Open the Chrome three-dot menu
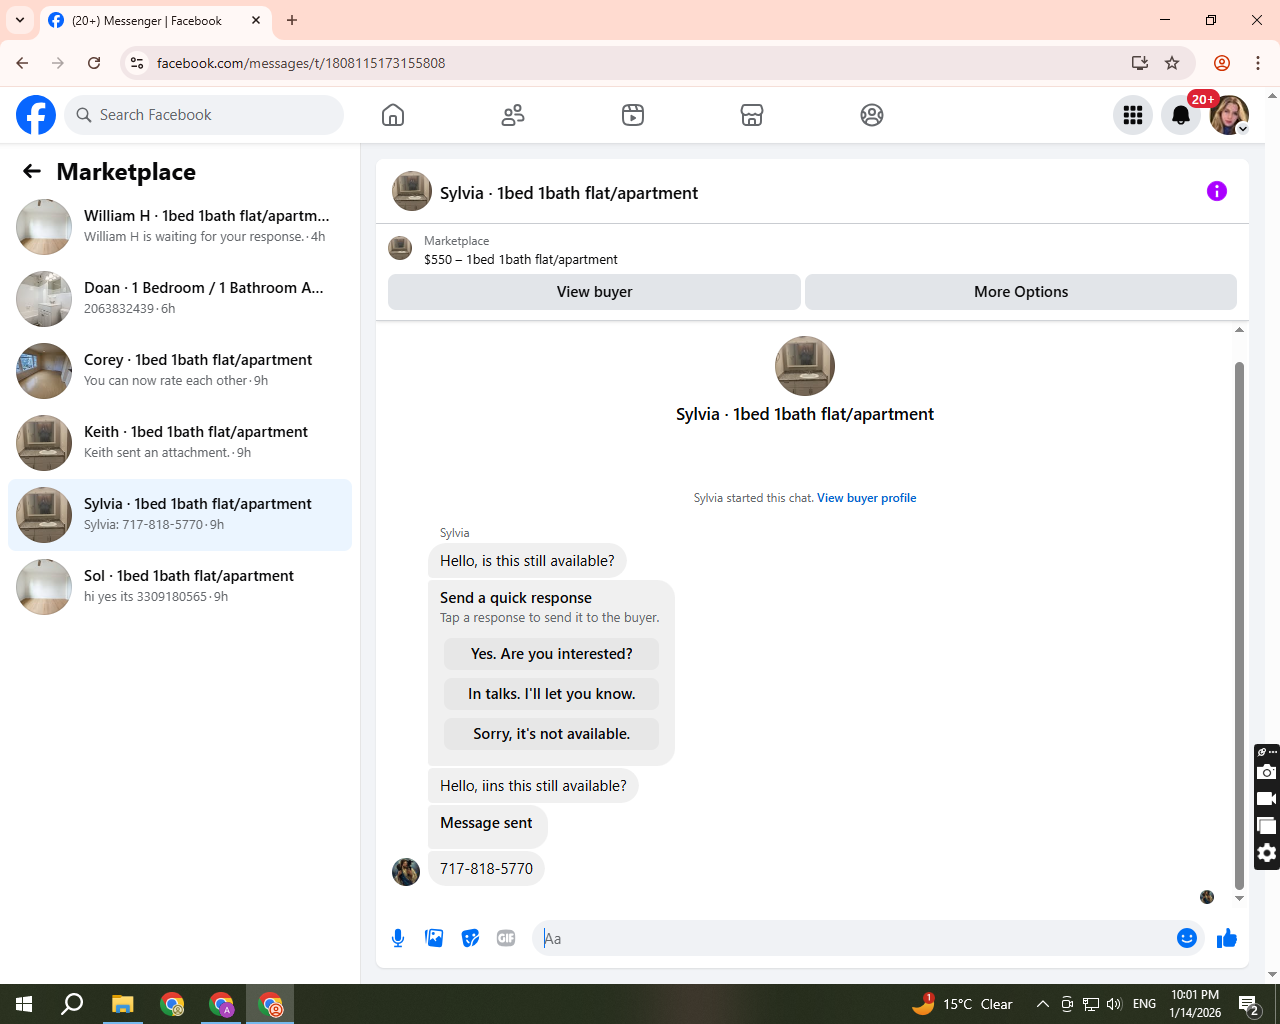 tap(1258, 63)
